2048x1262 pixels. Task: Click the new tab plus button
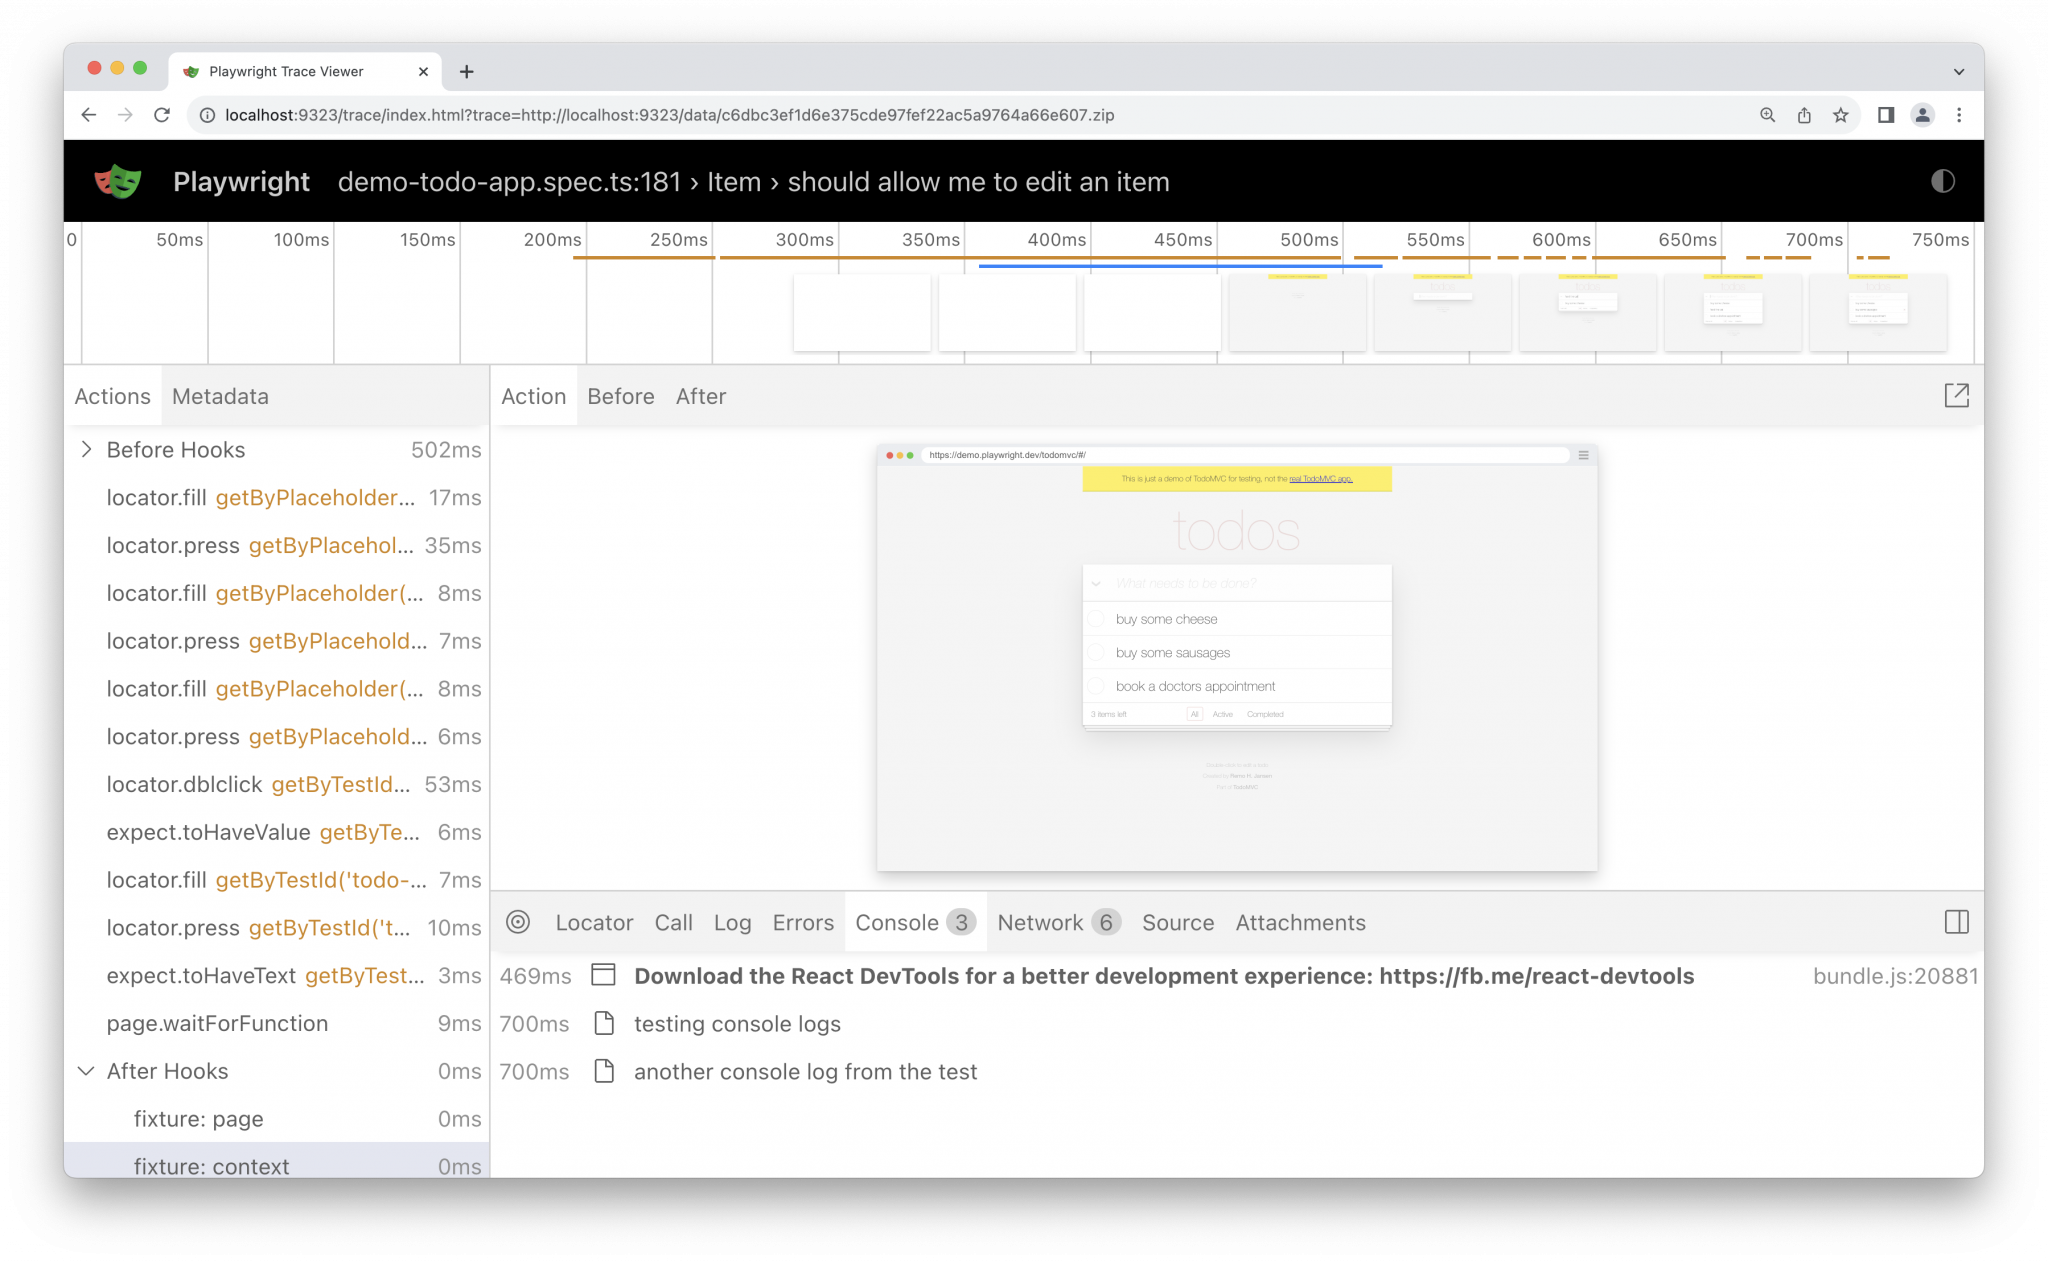click(x=467, y=71)
